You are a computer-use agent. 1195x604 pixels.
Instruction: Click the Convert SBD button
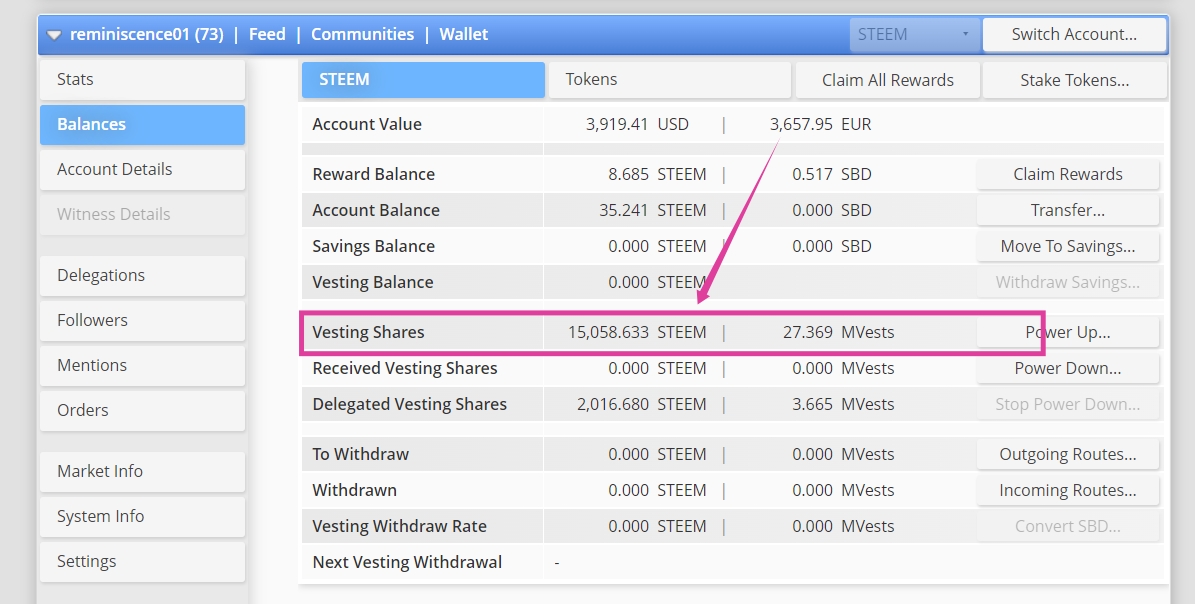coord(1068,526)
